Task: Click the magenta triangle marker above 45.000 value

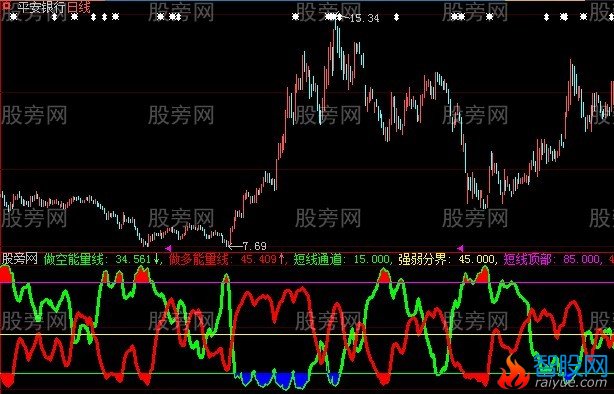Action: (460, 248)
